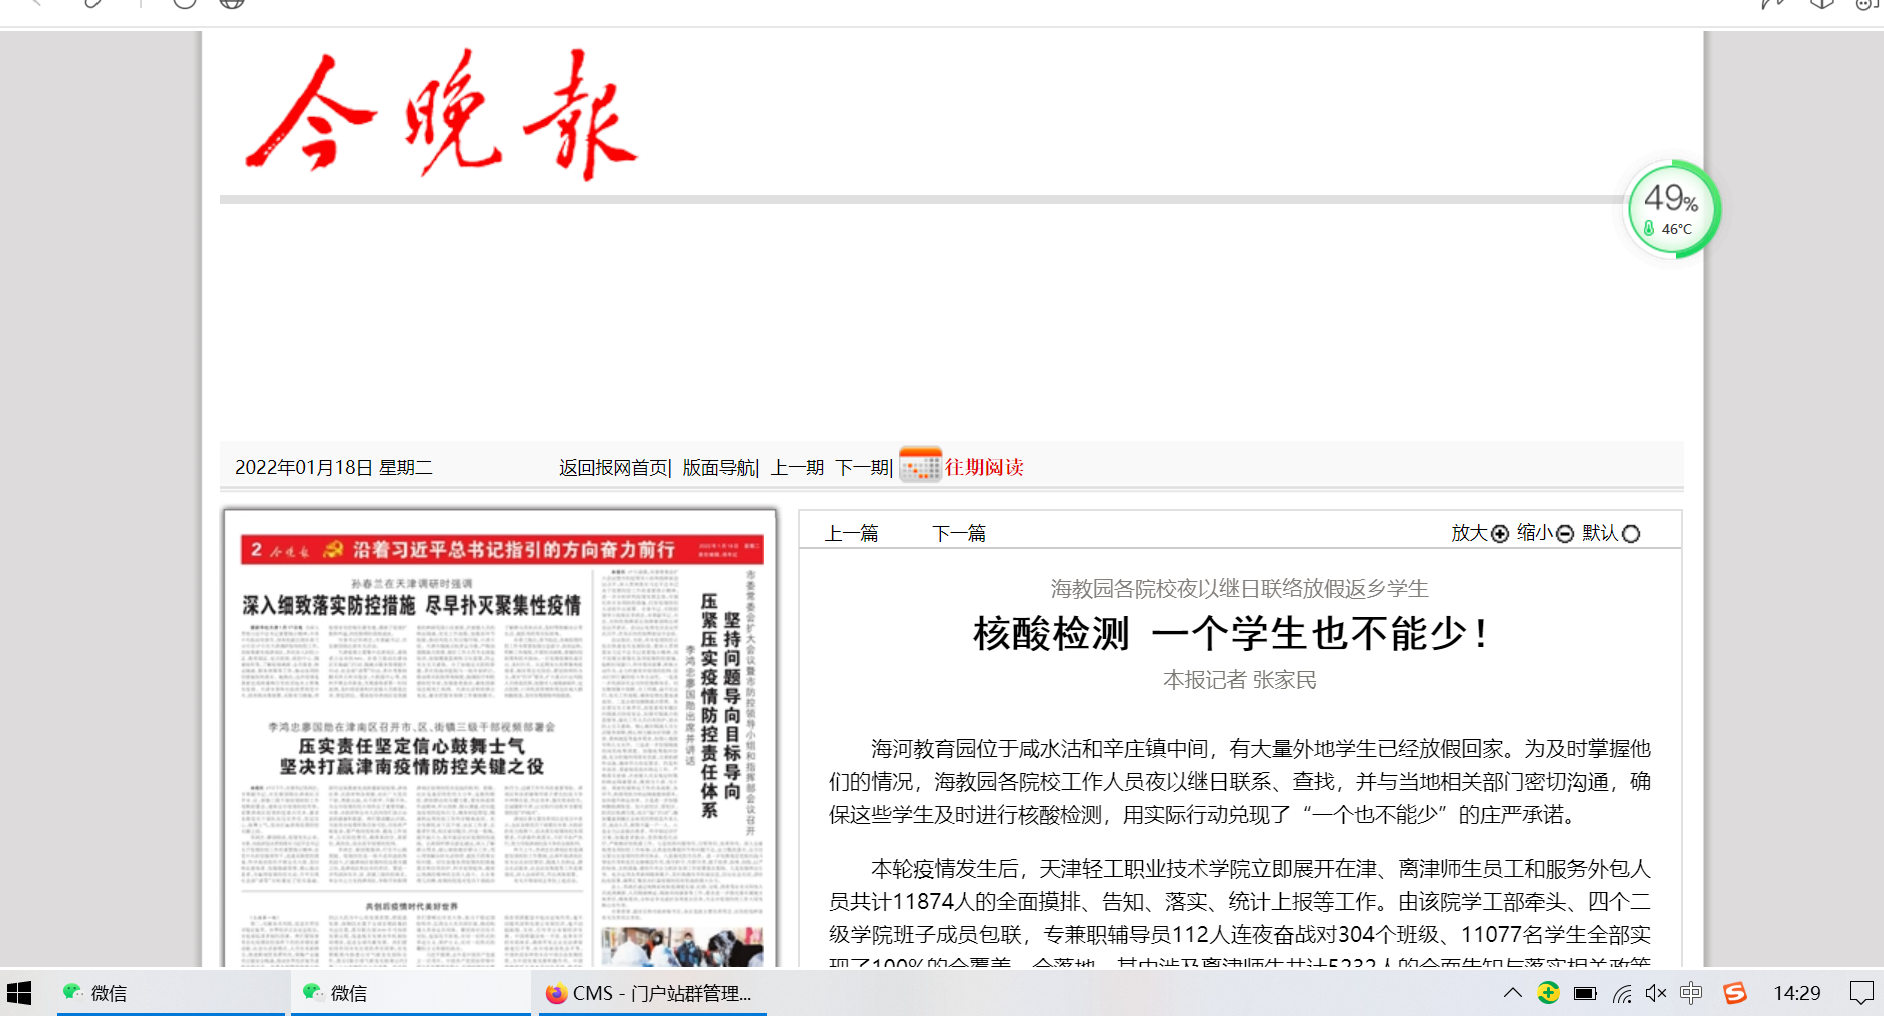The width and height of the screenshot is (1884, 1016).
Task: Switch to CMS 门户站群管理 Firefox taskbar tab
Action: [652, 993]
